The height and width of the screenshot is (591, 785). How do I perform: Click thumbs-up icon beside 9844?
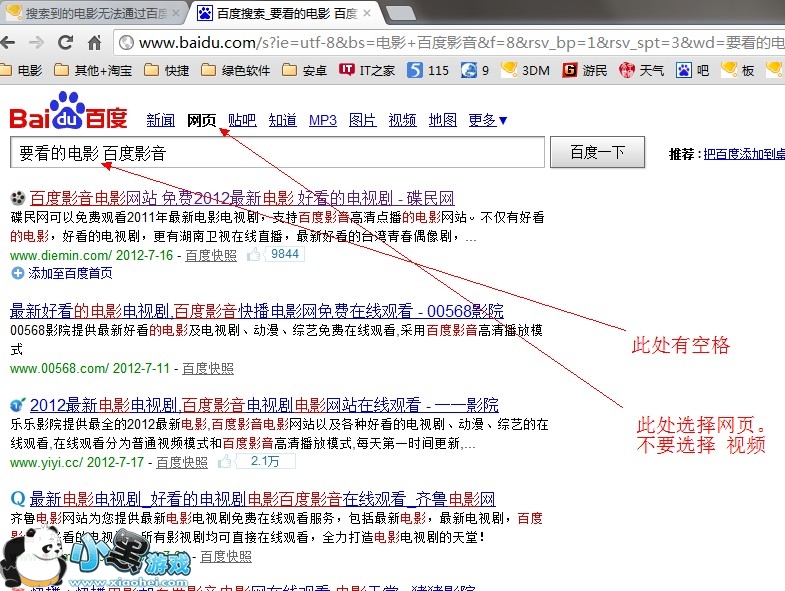253,254
